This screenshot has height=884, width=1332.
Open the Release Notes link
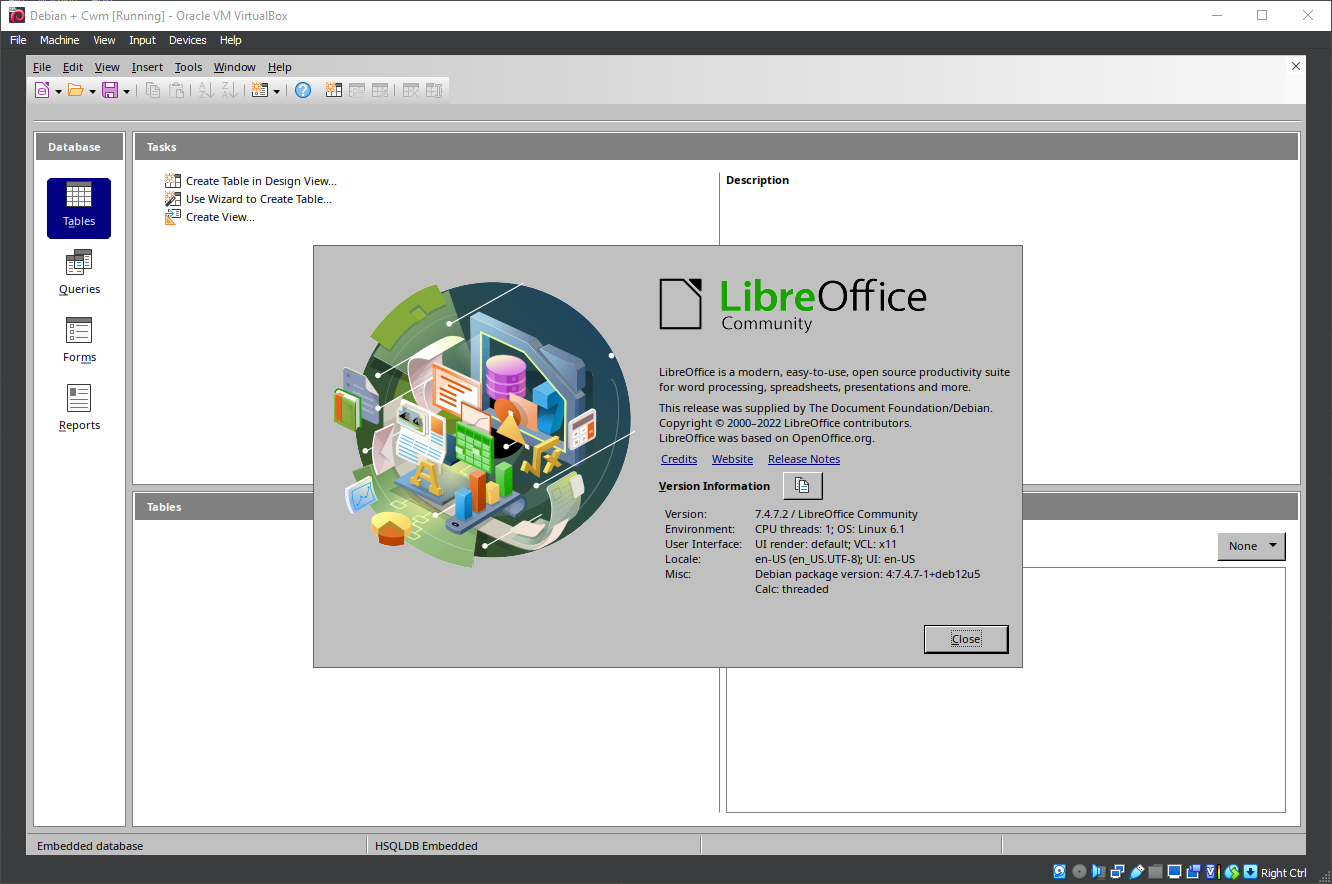point(803,459)
